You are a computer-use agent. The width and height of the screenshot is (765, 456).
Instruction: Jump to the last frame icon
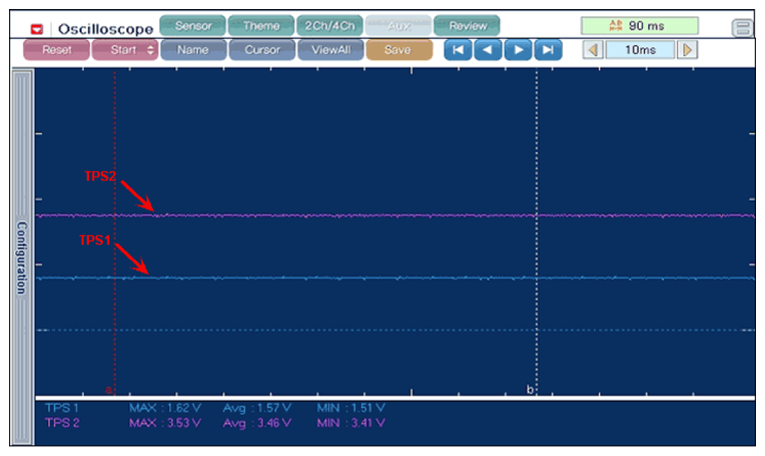point(548,50)
